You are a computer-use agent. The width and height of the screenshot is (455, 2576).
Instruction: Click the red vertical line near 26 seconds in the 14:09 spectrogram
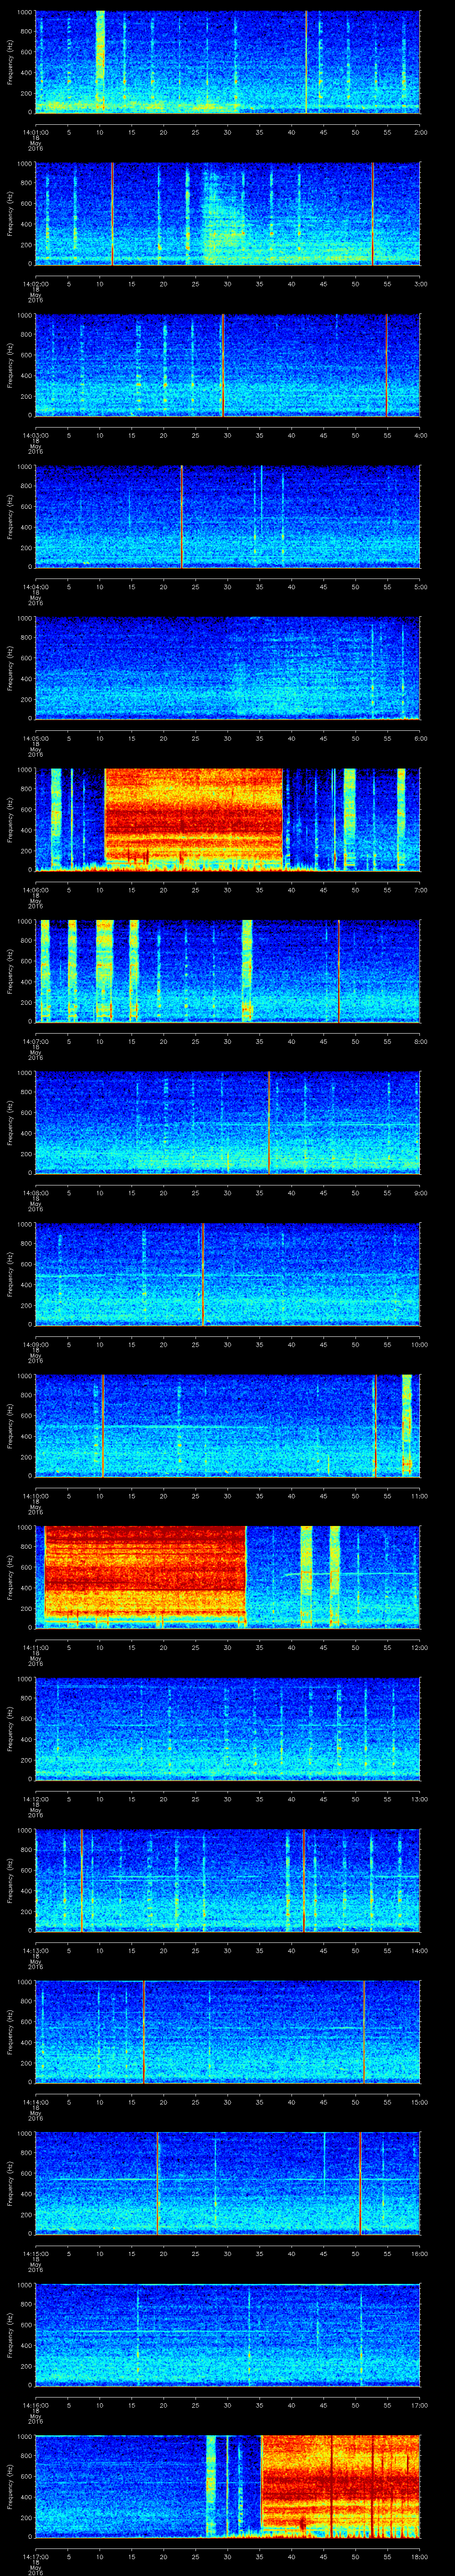tap(202, 1273)
